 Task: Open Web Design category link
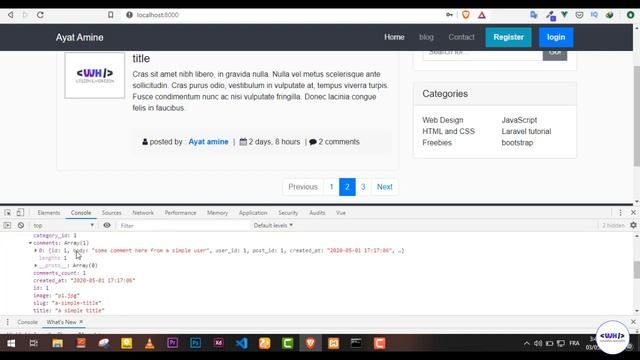442,120
